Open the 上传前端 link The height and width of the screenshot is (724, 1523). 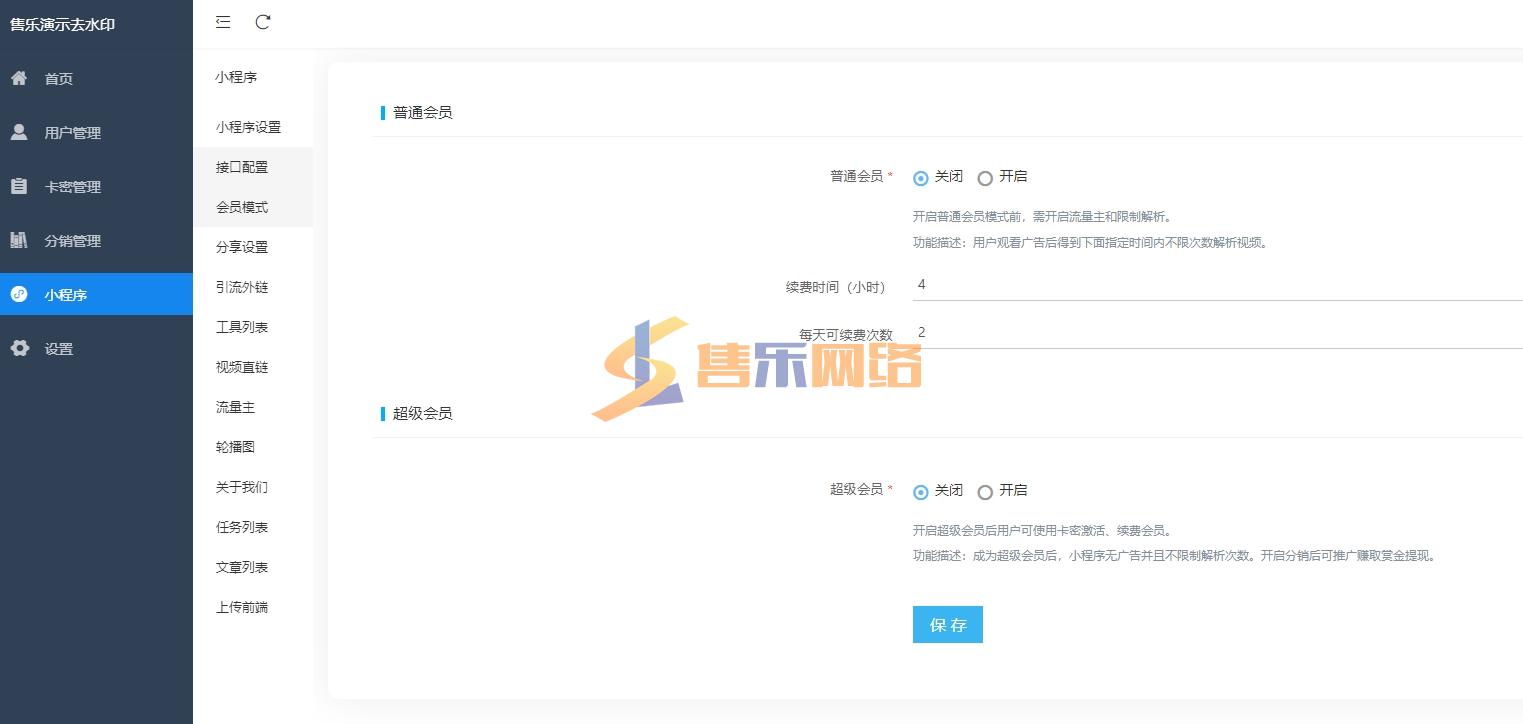(x=242, y=607)
